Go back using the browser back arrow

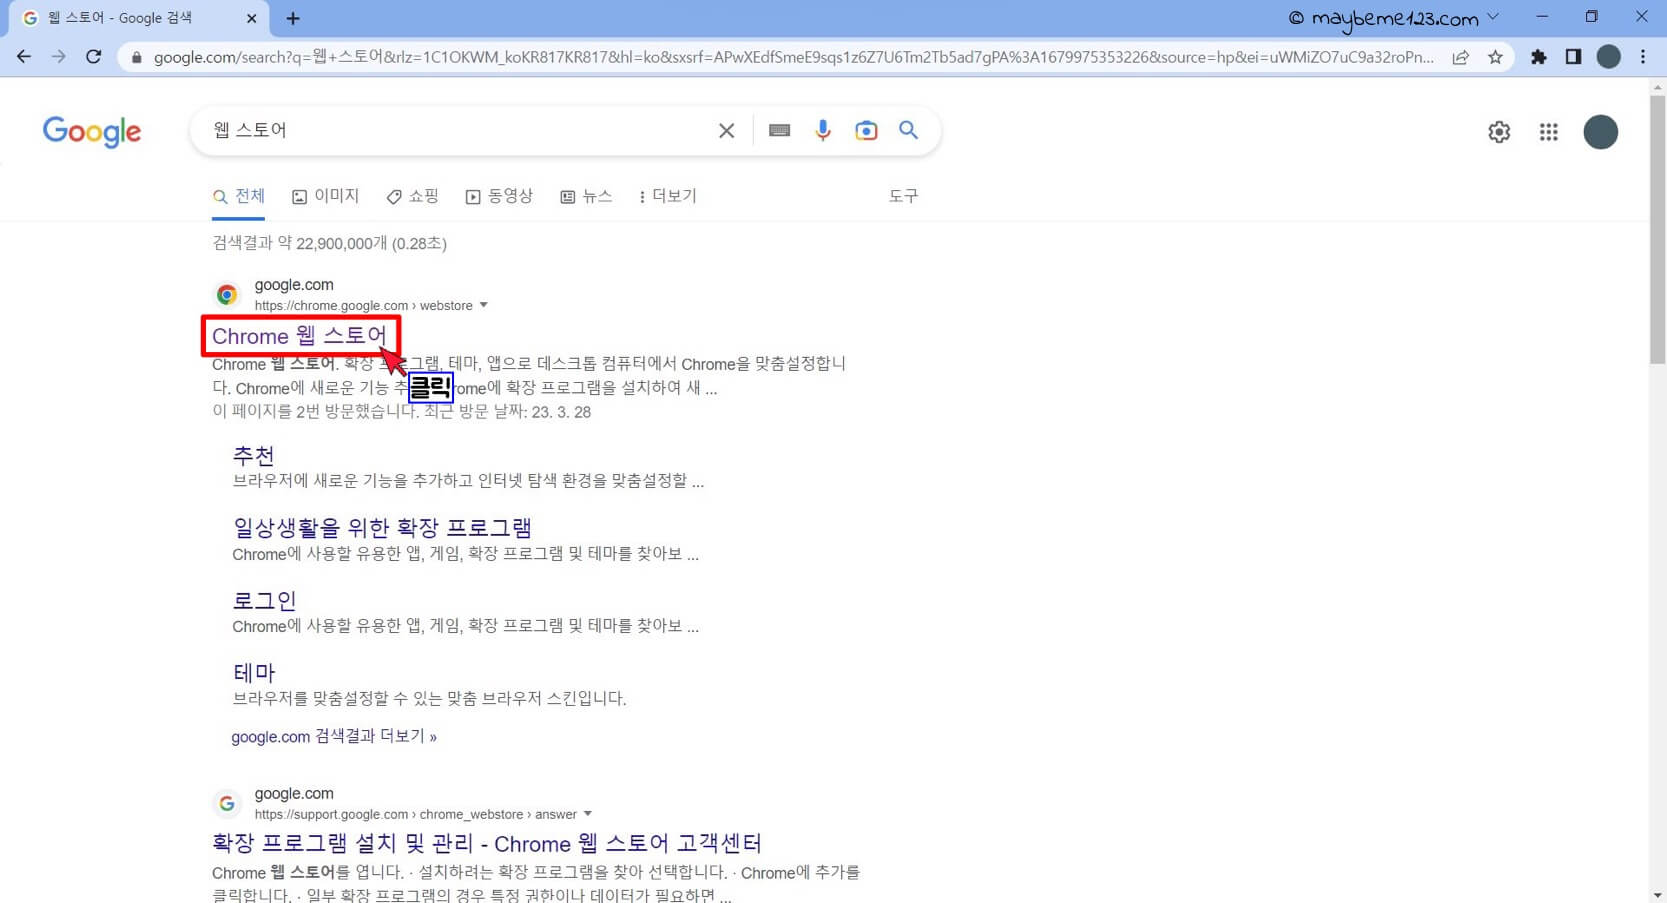[24, 57]
